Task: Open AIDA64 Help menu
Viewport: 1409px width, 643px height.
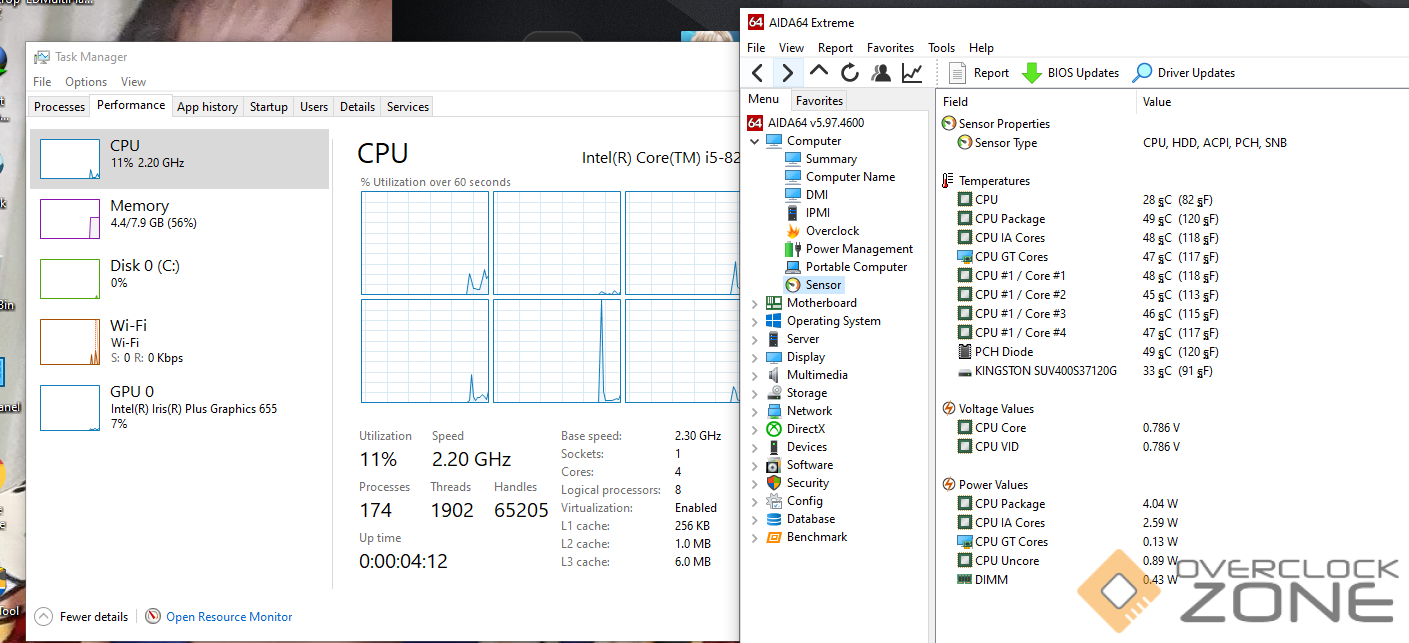Action: coord(981,47)
